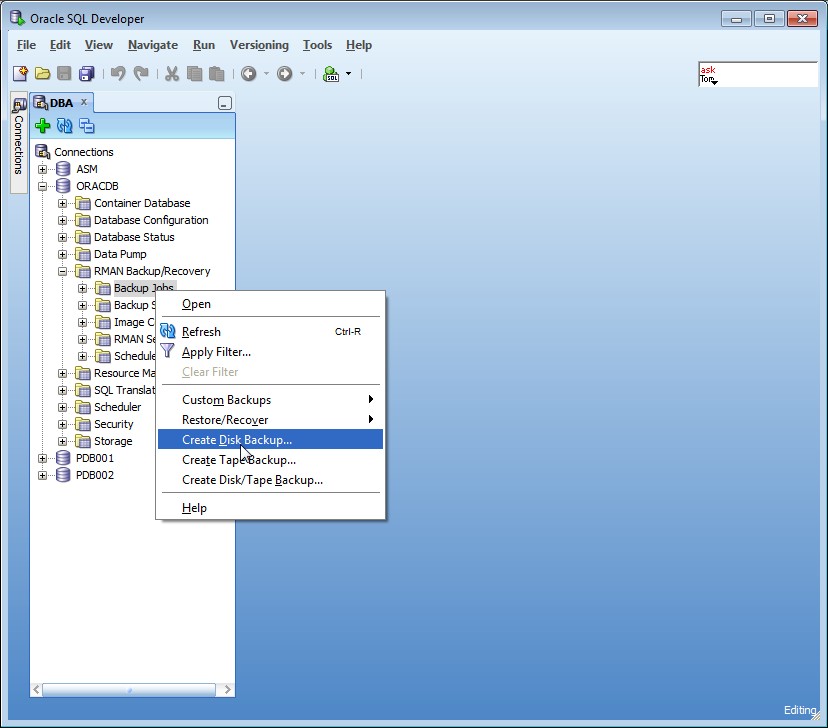Open the SQL Worksheet icon

[331, 73]
